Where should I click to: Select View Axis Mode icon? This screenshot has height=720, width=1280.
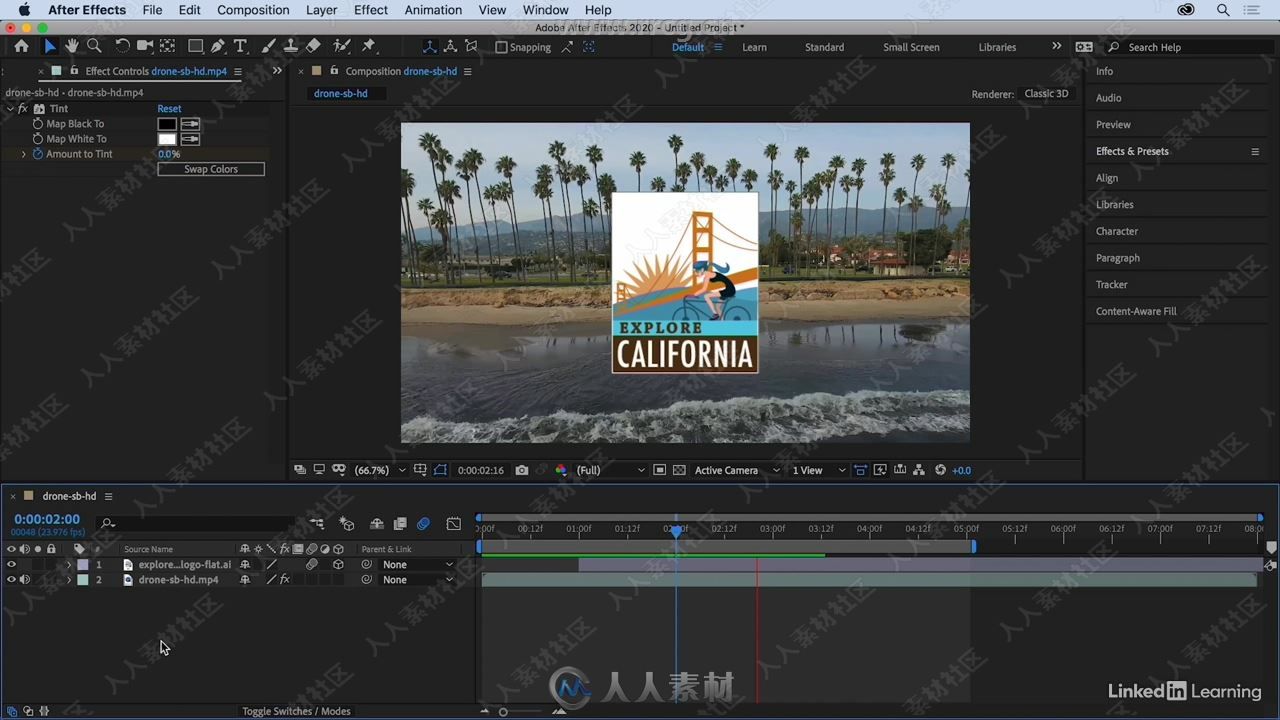pyautogui.click(x=471, y=47)
